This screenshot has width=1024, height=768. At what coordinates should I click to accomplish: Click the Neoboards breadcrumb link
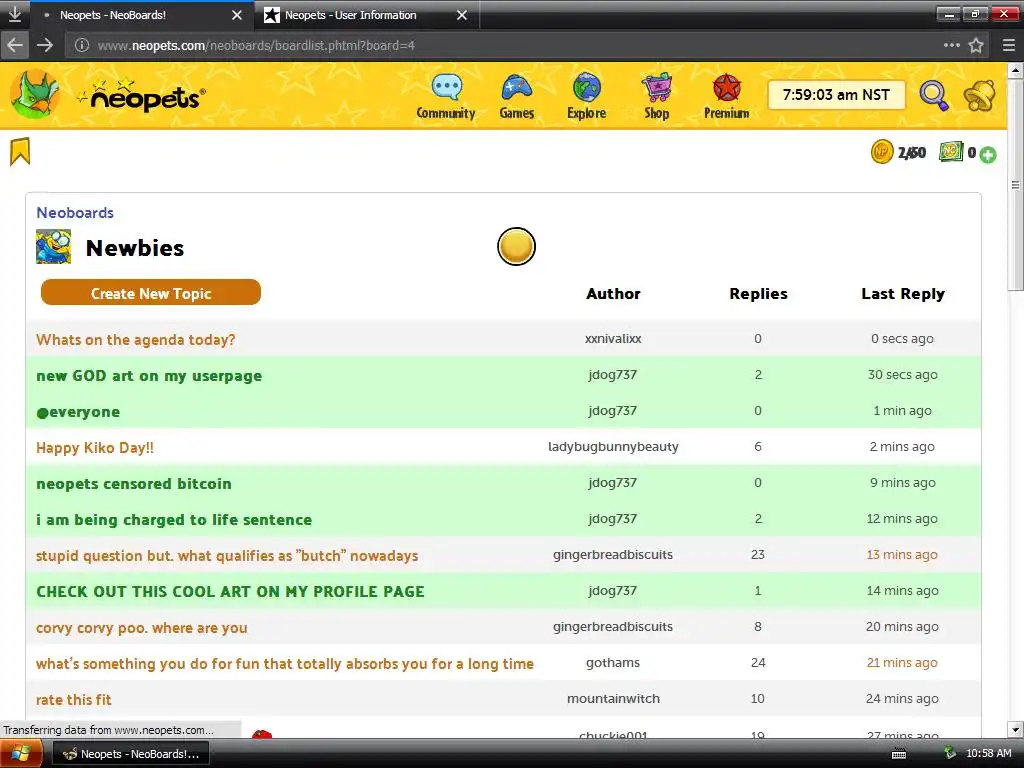click(x=75, y=213)
